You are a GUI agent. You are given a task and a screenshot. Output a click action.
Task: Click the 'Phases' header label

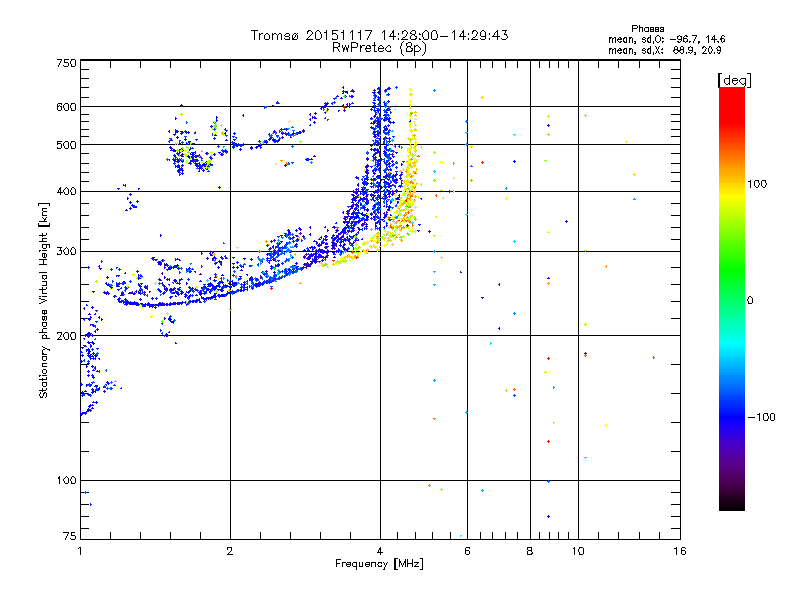647,29
